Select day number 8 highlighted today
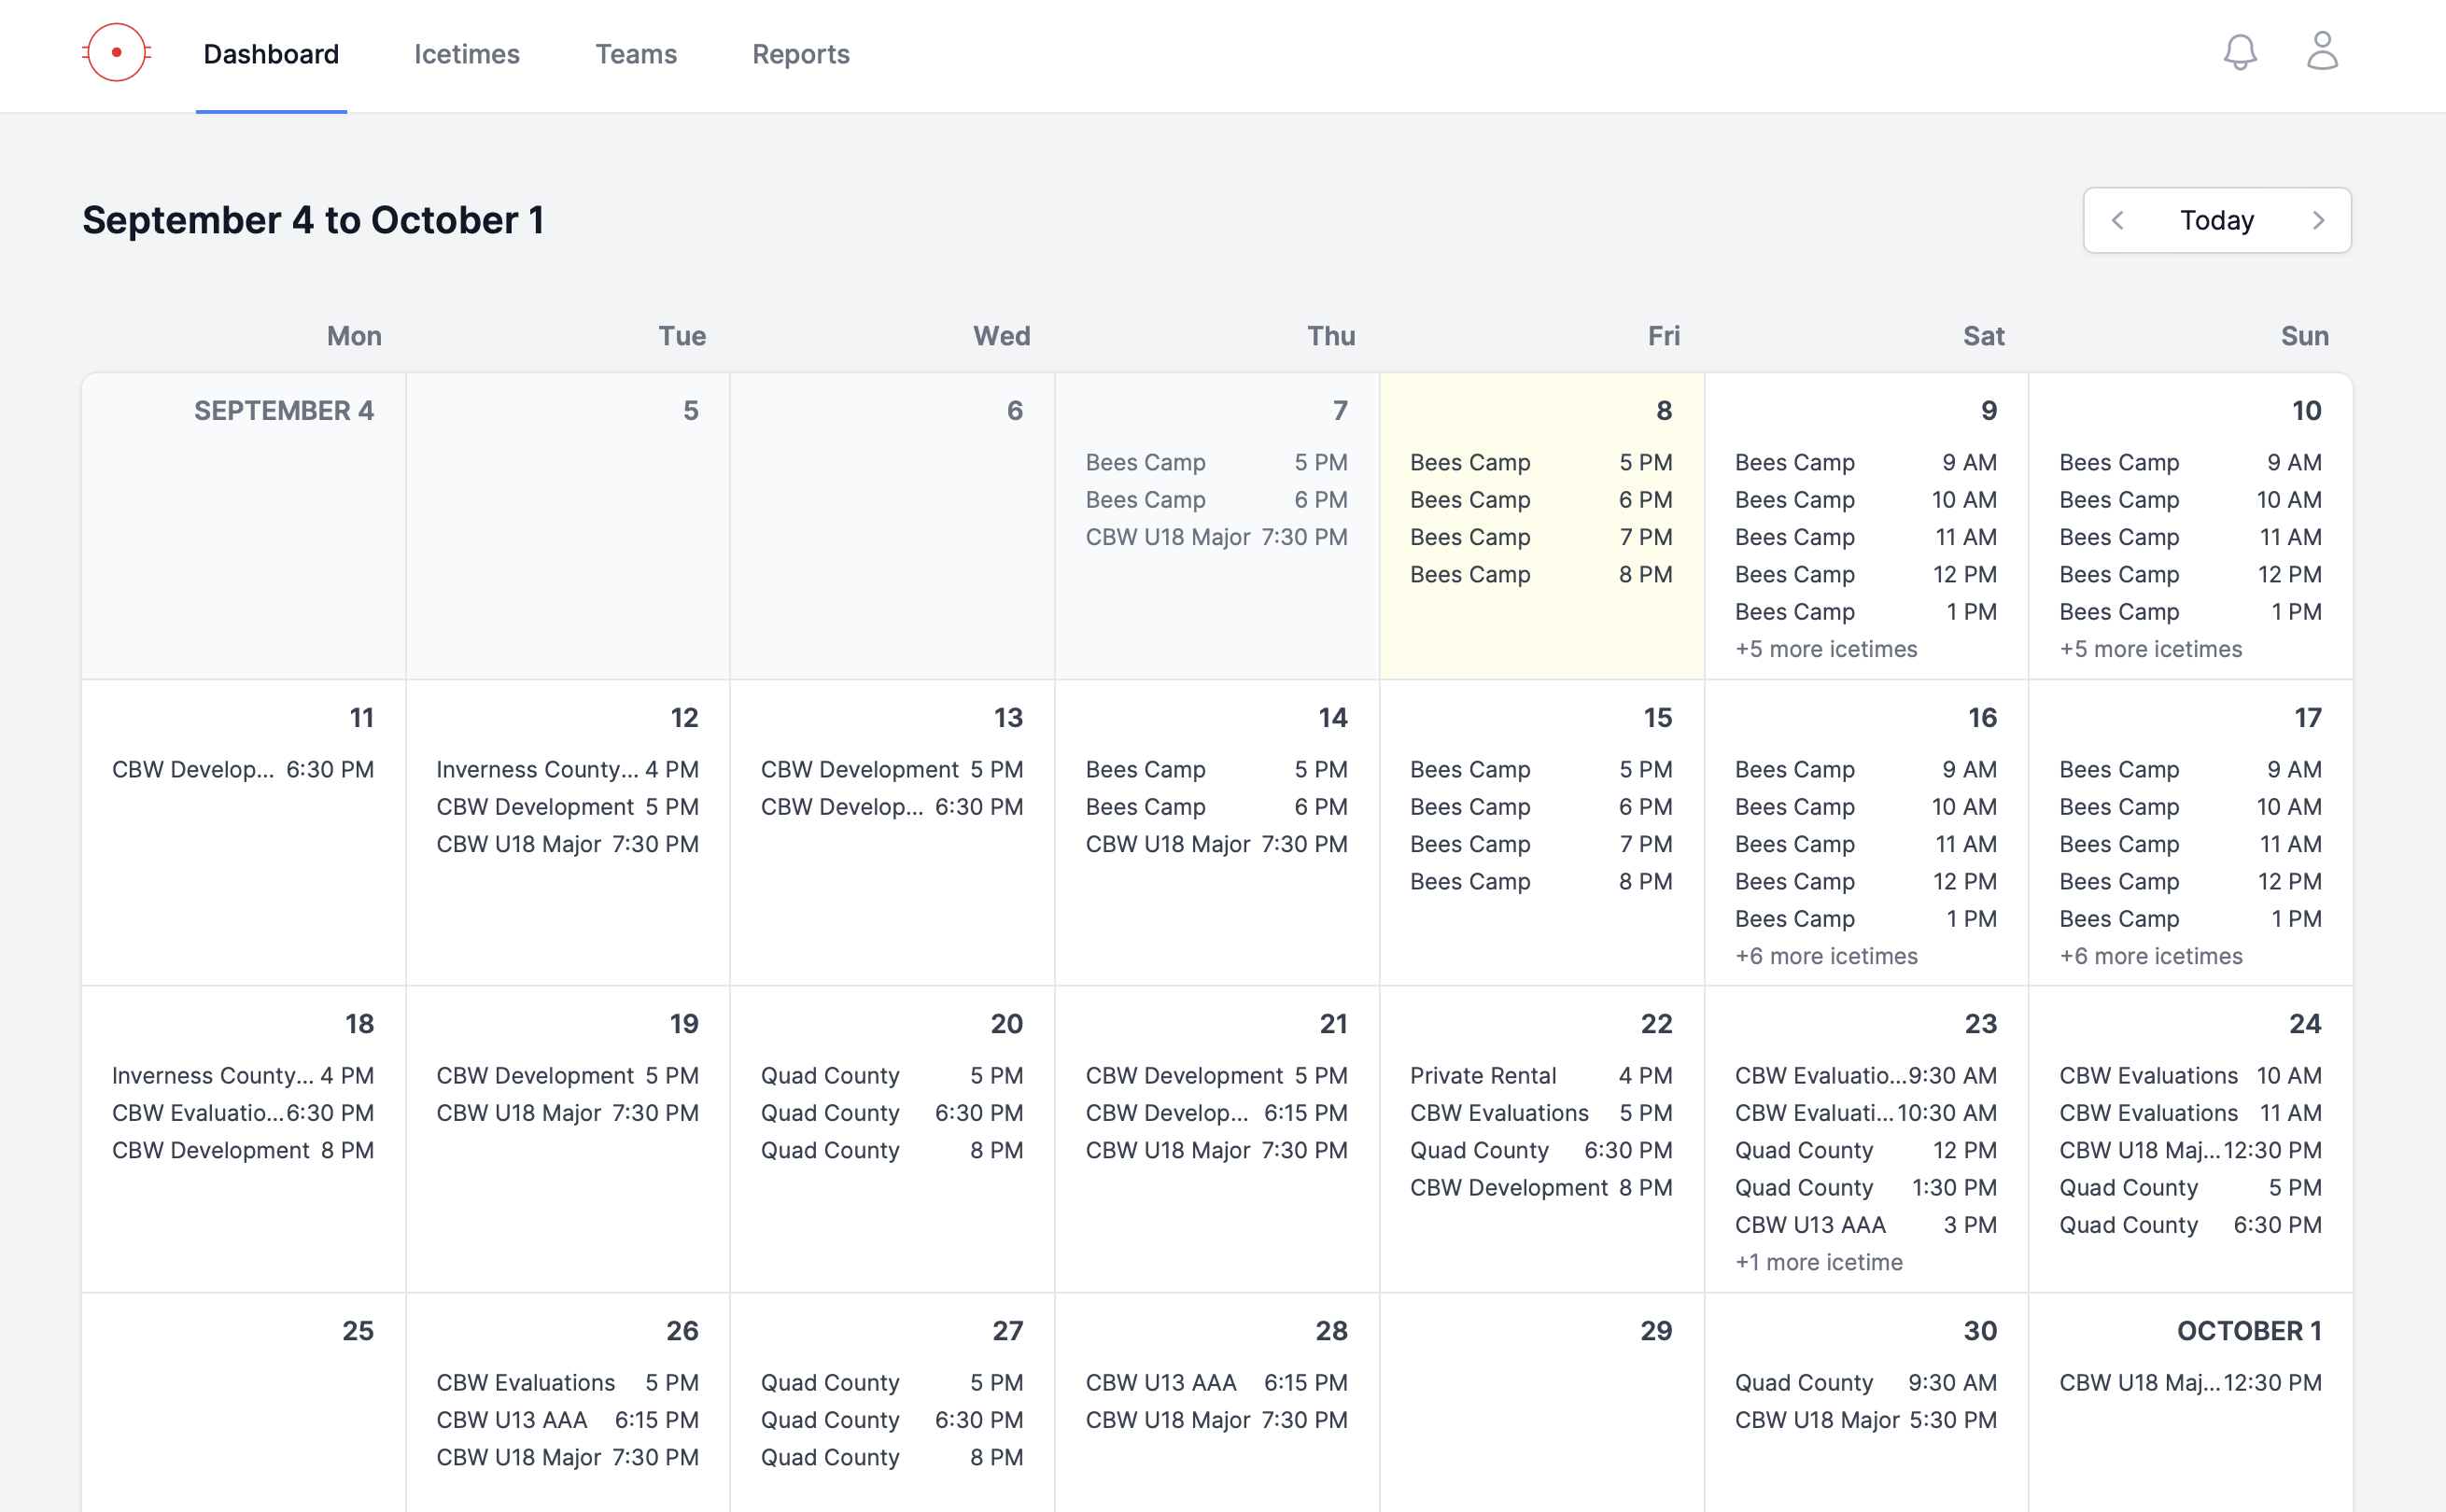Viewport: 2446px width, 1512px height. coord(1664,410)
